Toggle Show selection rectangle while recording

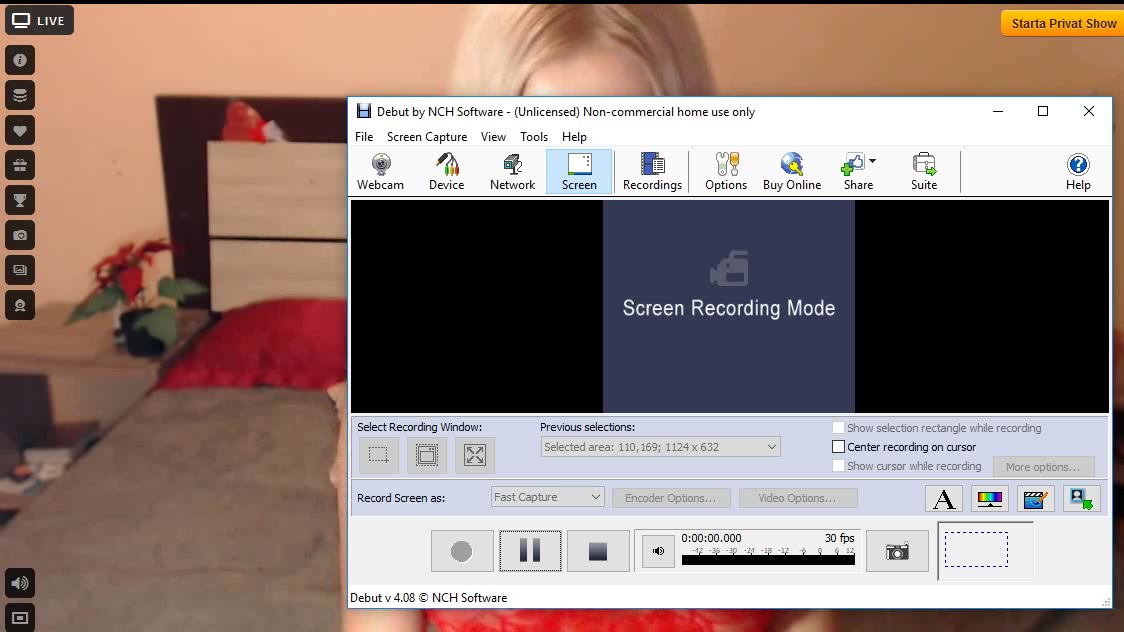[839, 428]
